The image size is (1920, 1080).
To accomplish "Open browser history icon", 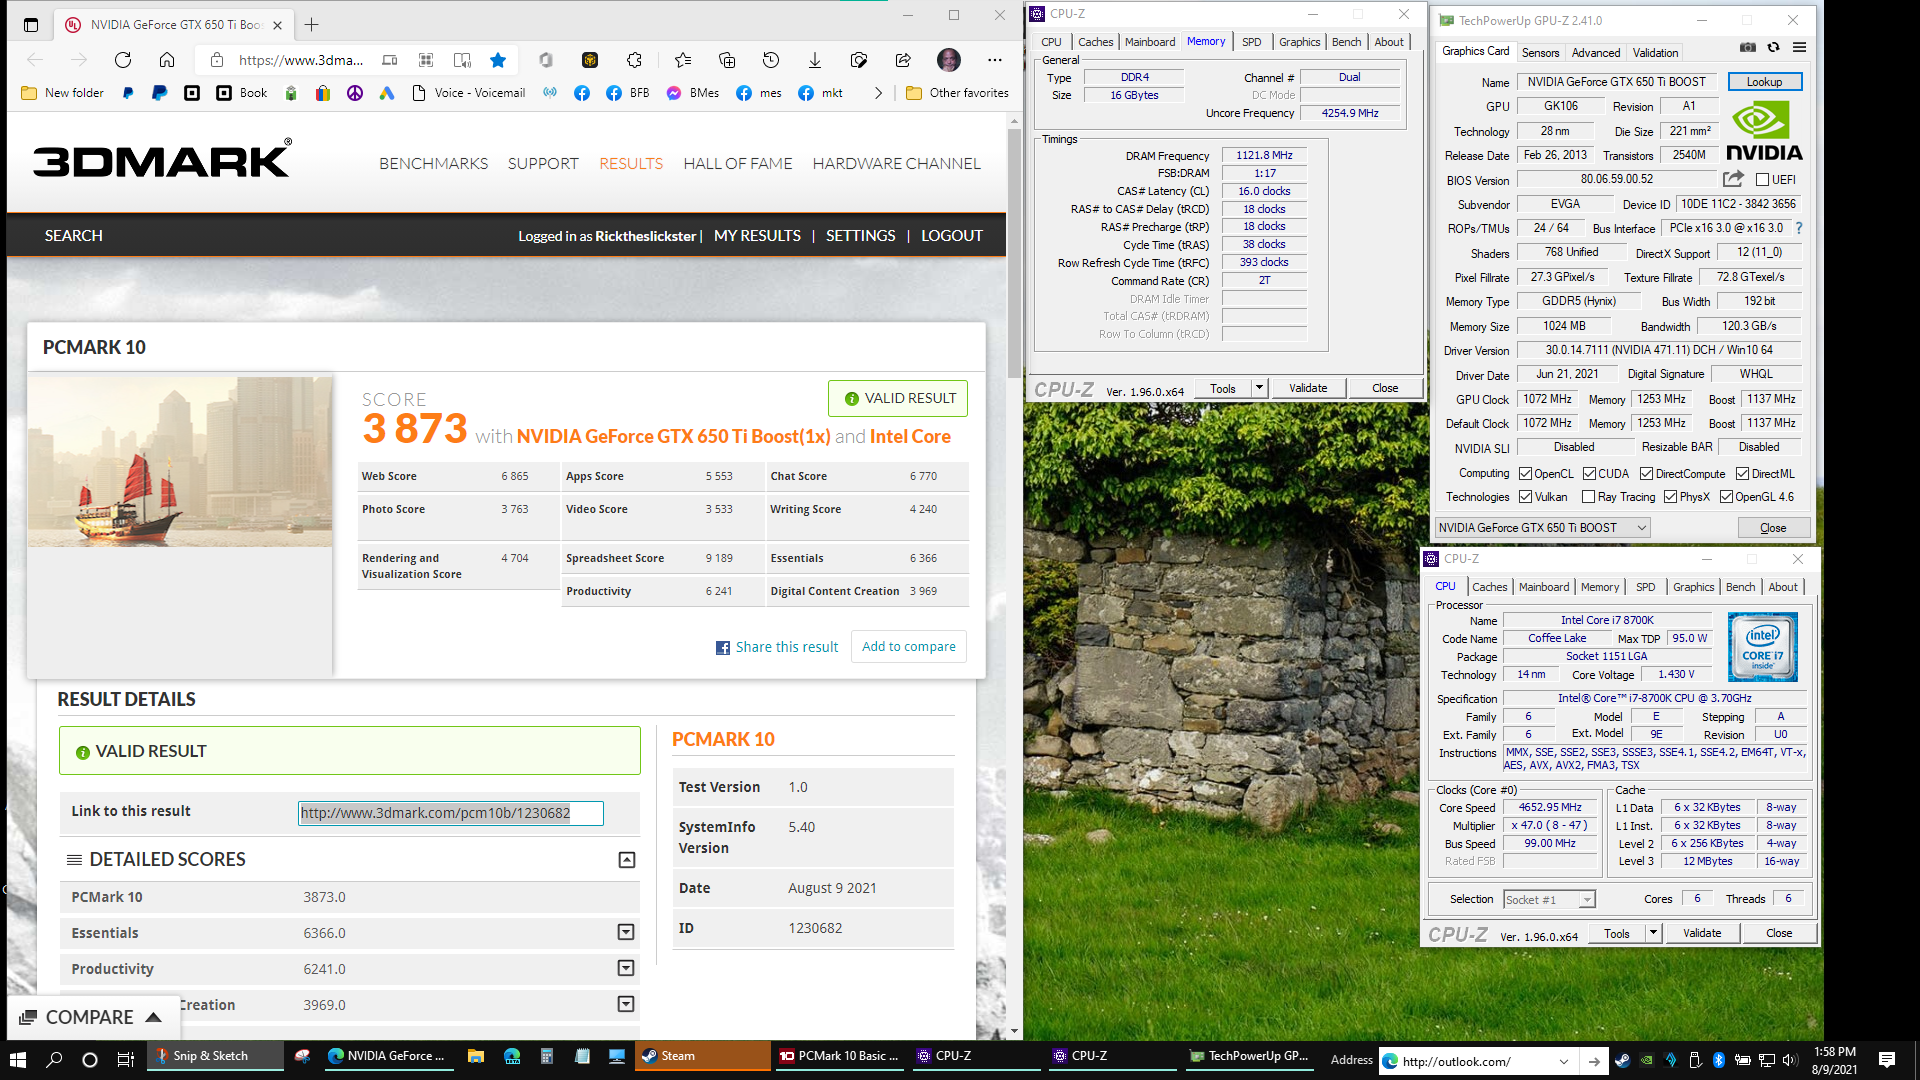I will coord(770,60).
